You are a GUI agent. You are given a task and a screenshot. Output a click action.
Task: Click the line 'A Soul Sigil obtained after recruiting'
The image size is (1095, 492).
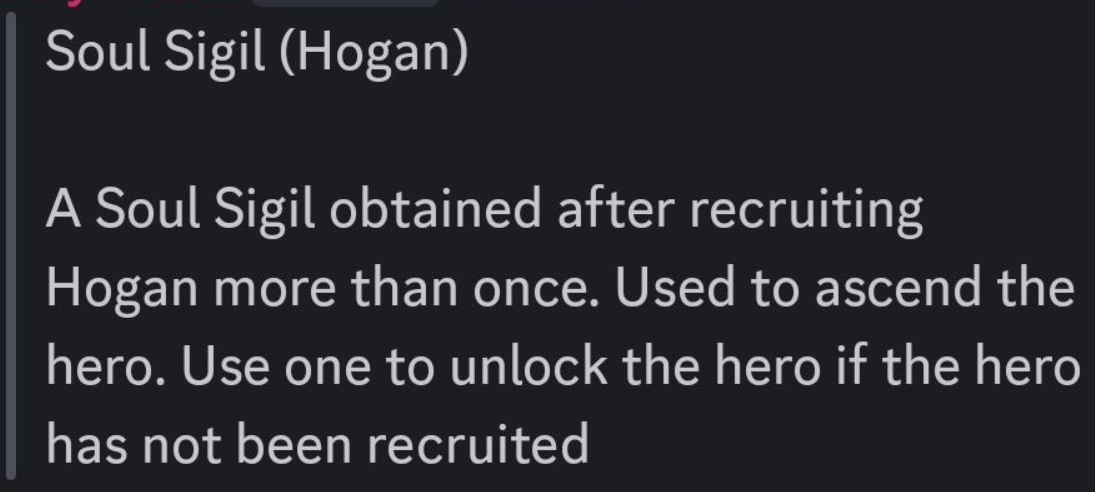pyautogui.click(x=485, y=210)
